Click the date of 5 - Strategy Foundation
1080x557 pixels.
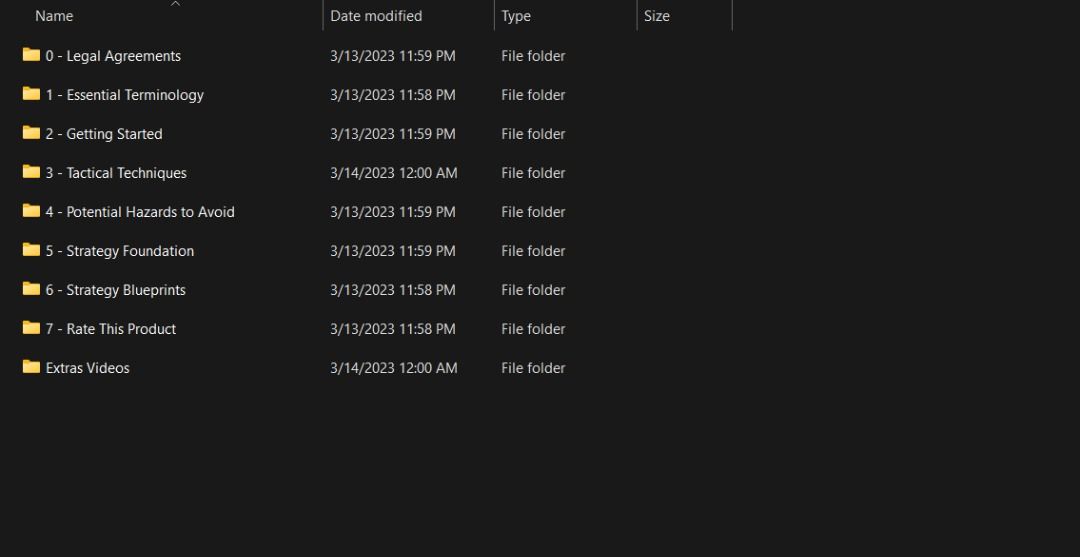[392, 251]
